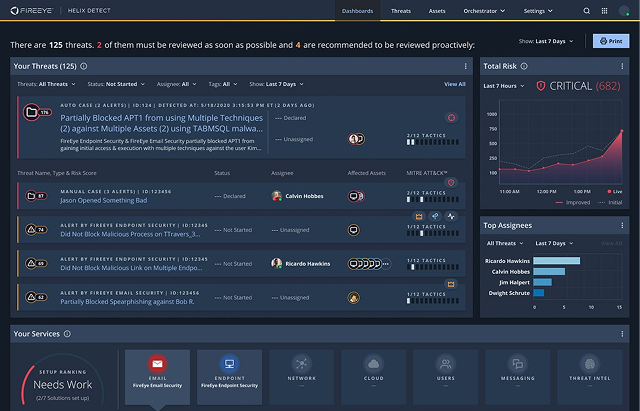This screenshot has height=411, width=640.
Task: Select the Users service tile
Action: point(445,377)
